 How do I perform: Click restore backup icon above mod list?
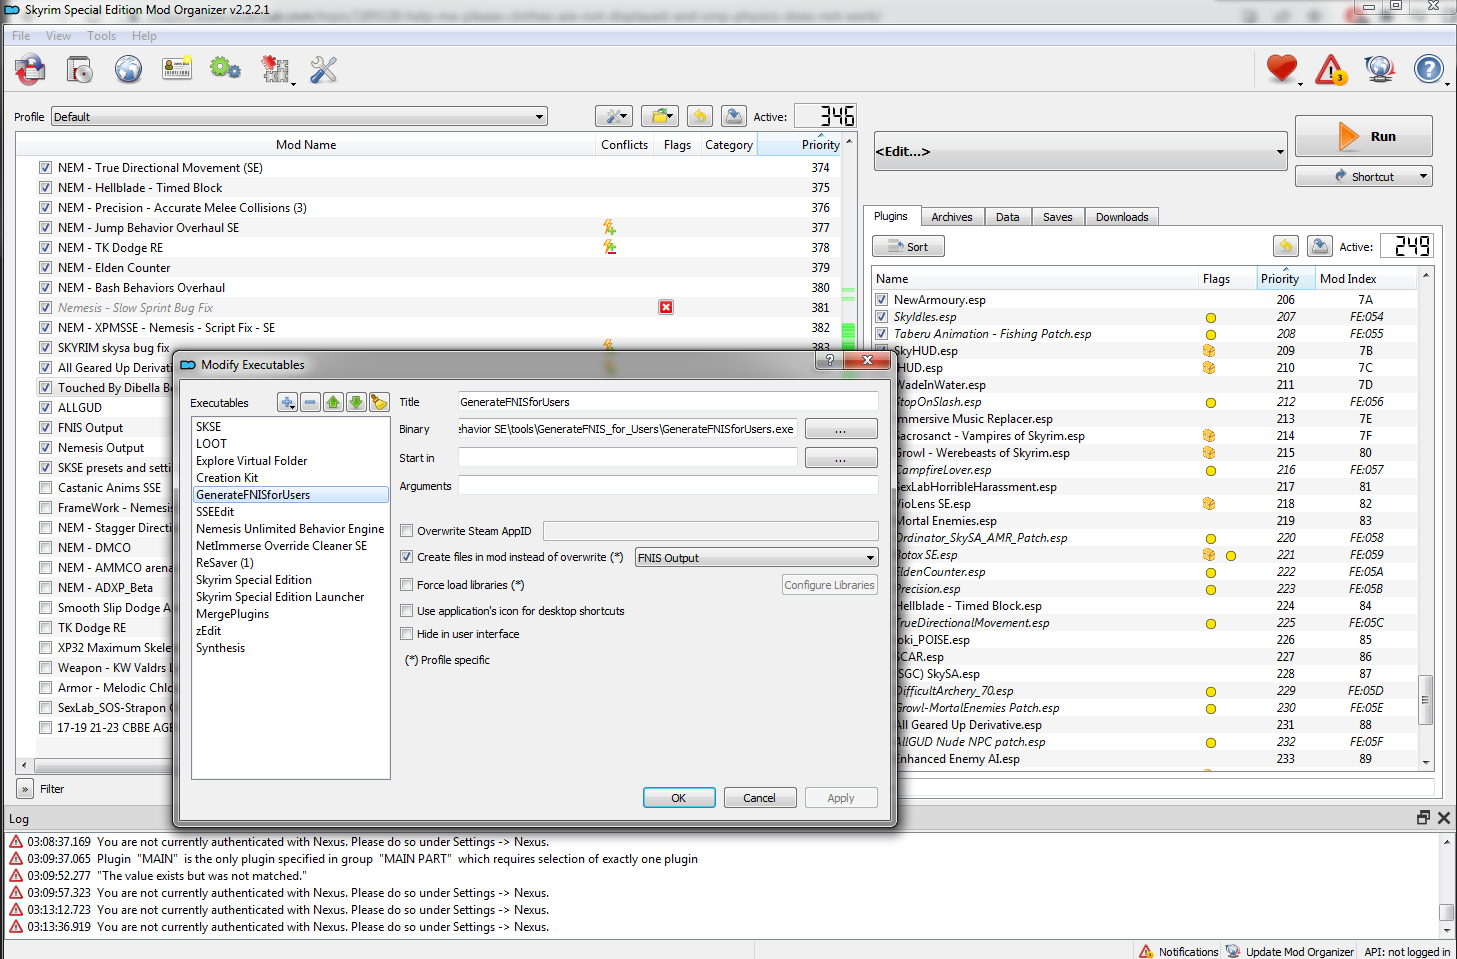[x=700, y=116]
